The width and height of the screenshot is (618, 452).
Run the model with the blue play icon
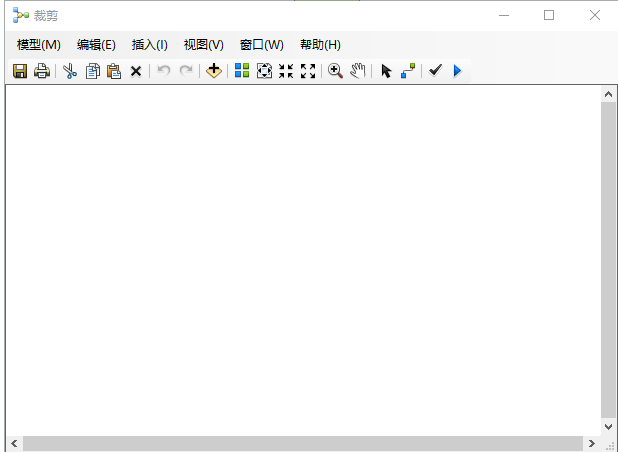[457, 71]
